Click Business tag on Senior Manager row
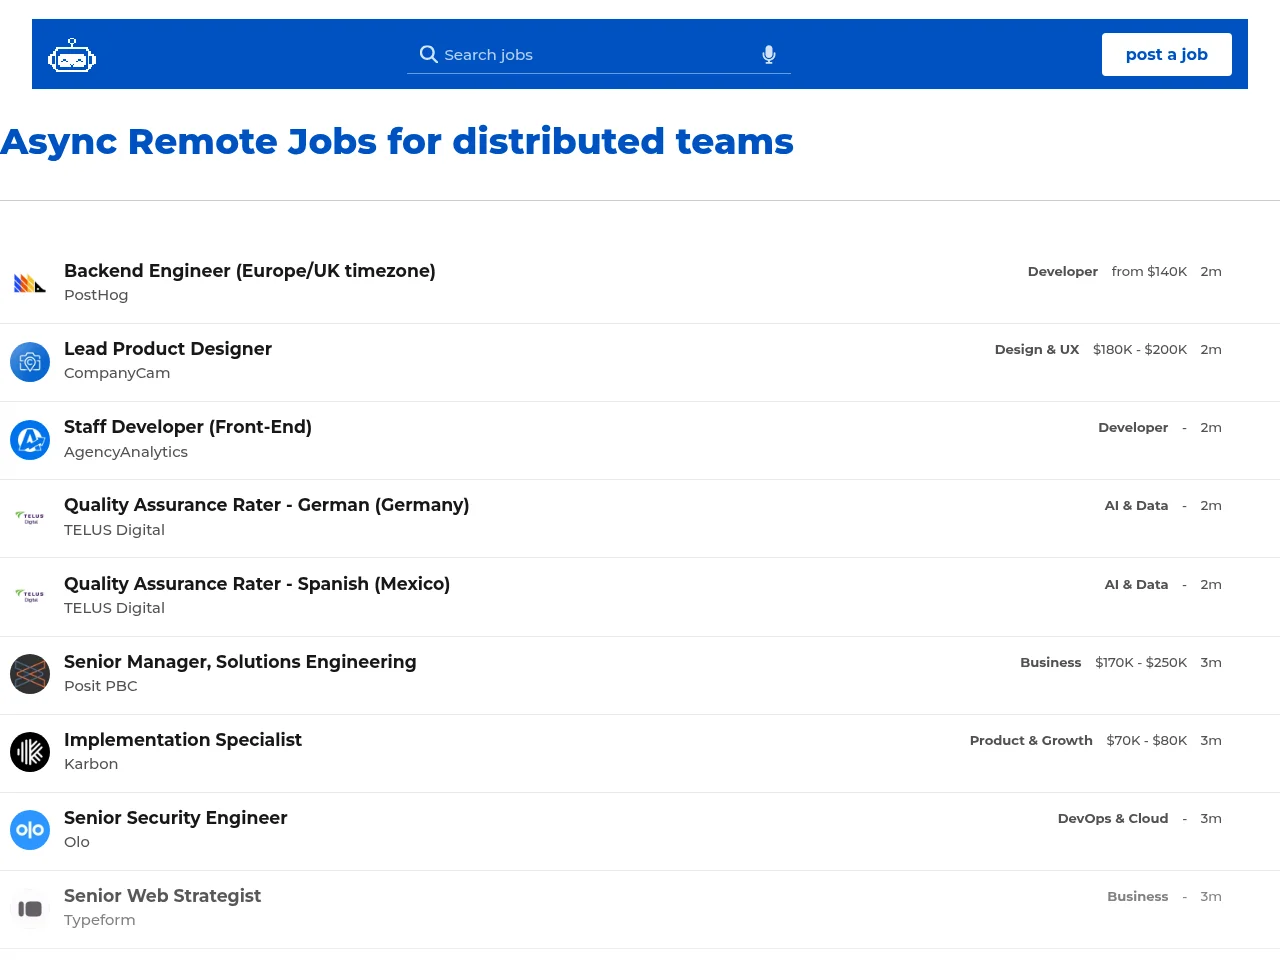 (1051, 662)
